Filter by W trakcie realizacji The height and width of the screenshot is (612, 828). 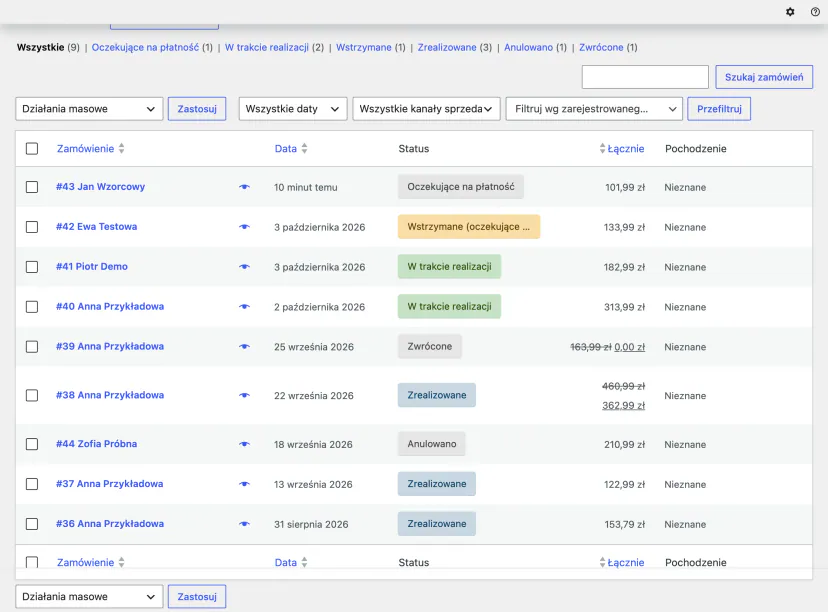tap(267, 48)
